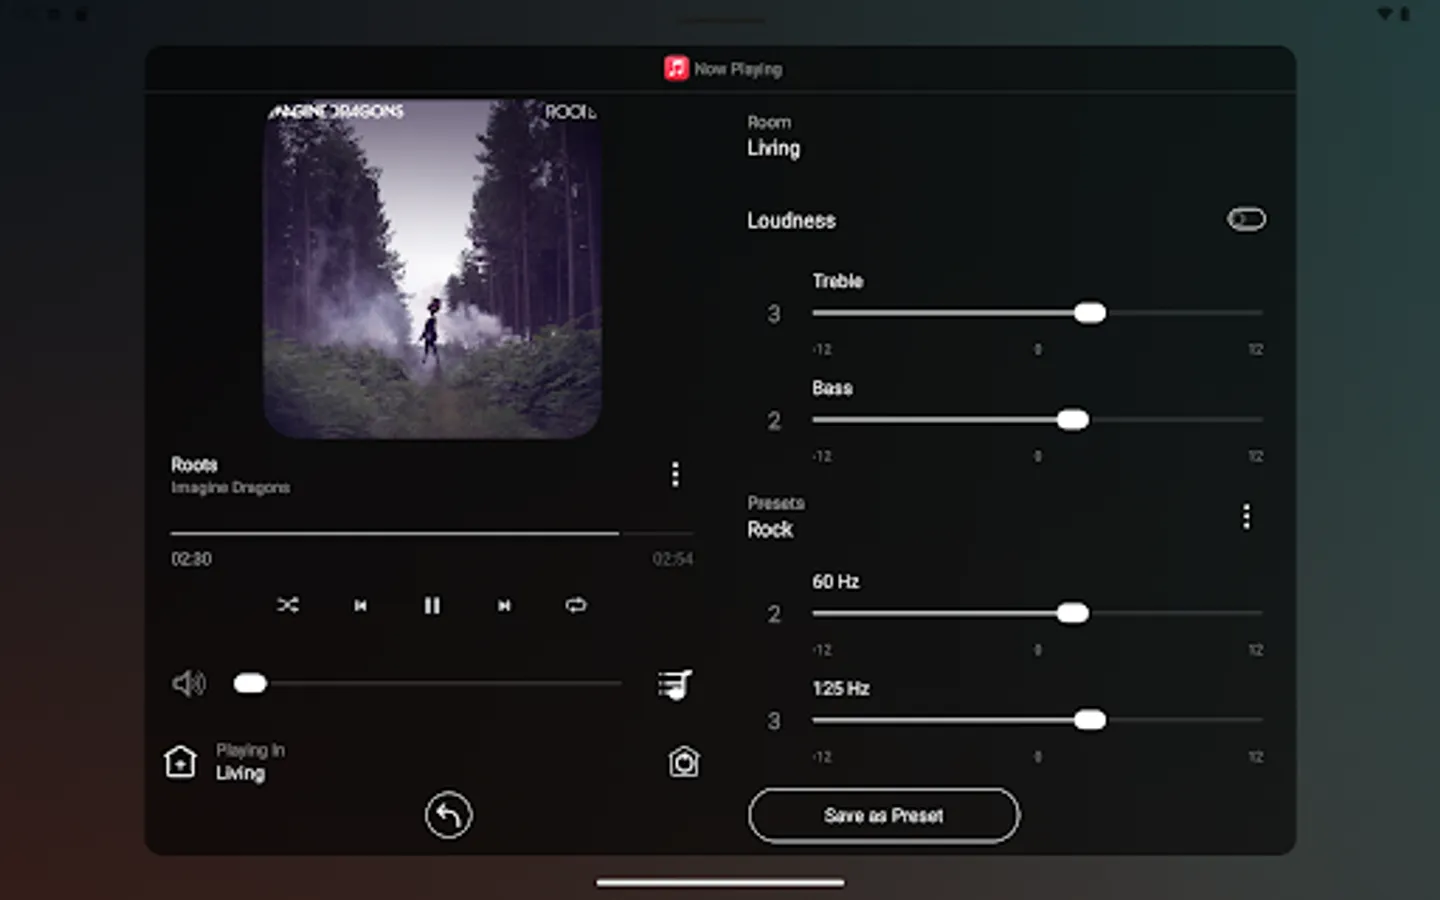The image size is (1440, 900).
Task: Click the elapsed time 02:30
Action: (191, 559)
